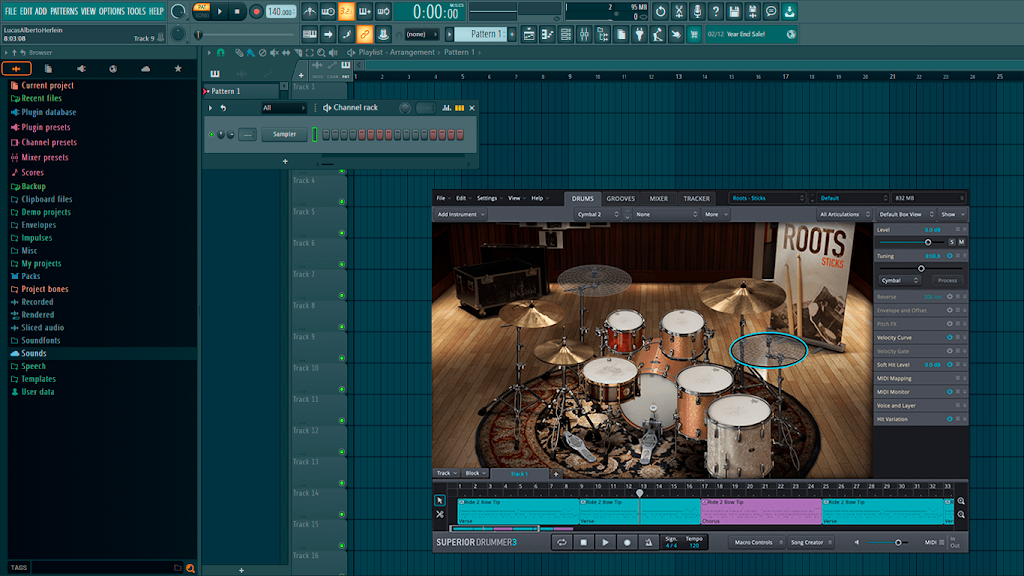Open Superior Drummer Settings menu
The height and width of the screenshot is (576, 1024).
point(489,198)
